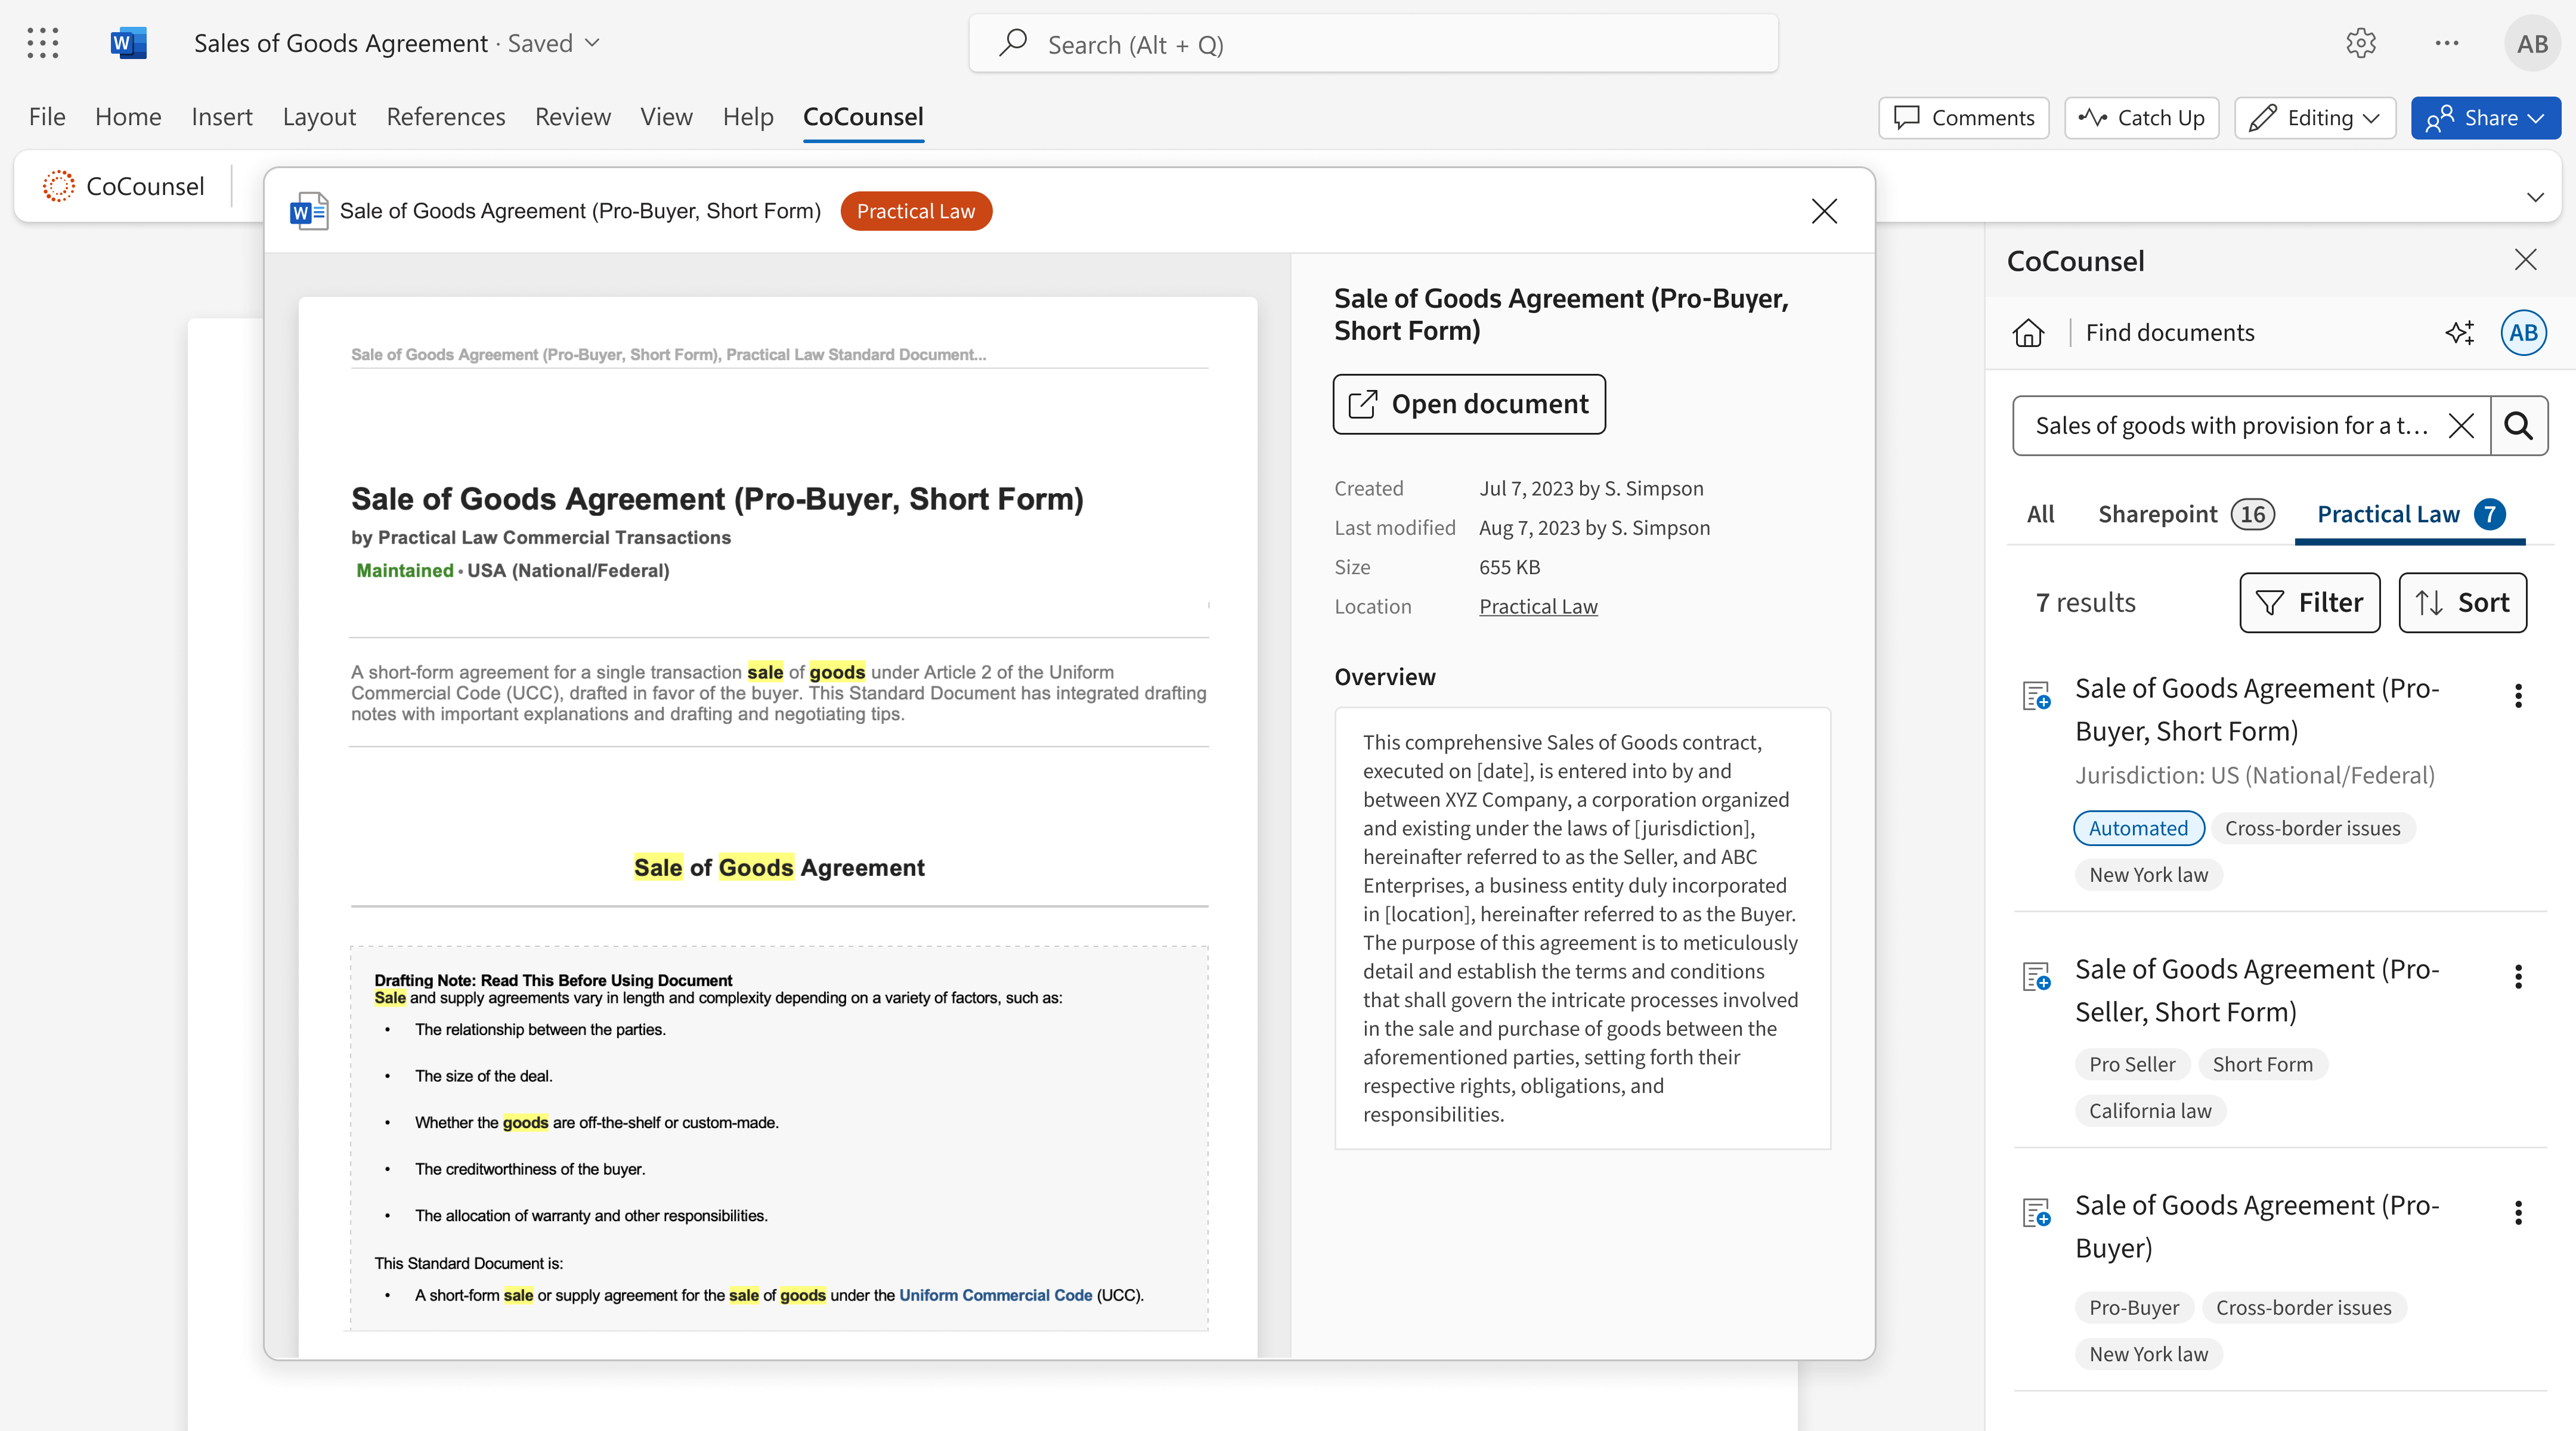Viewport: 2576px width, 1431px height.
Task: Switch to the Home tab
Action: coord(128,117)
